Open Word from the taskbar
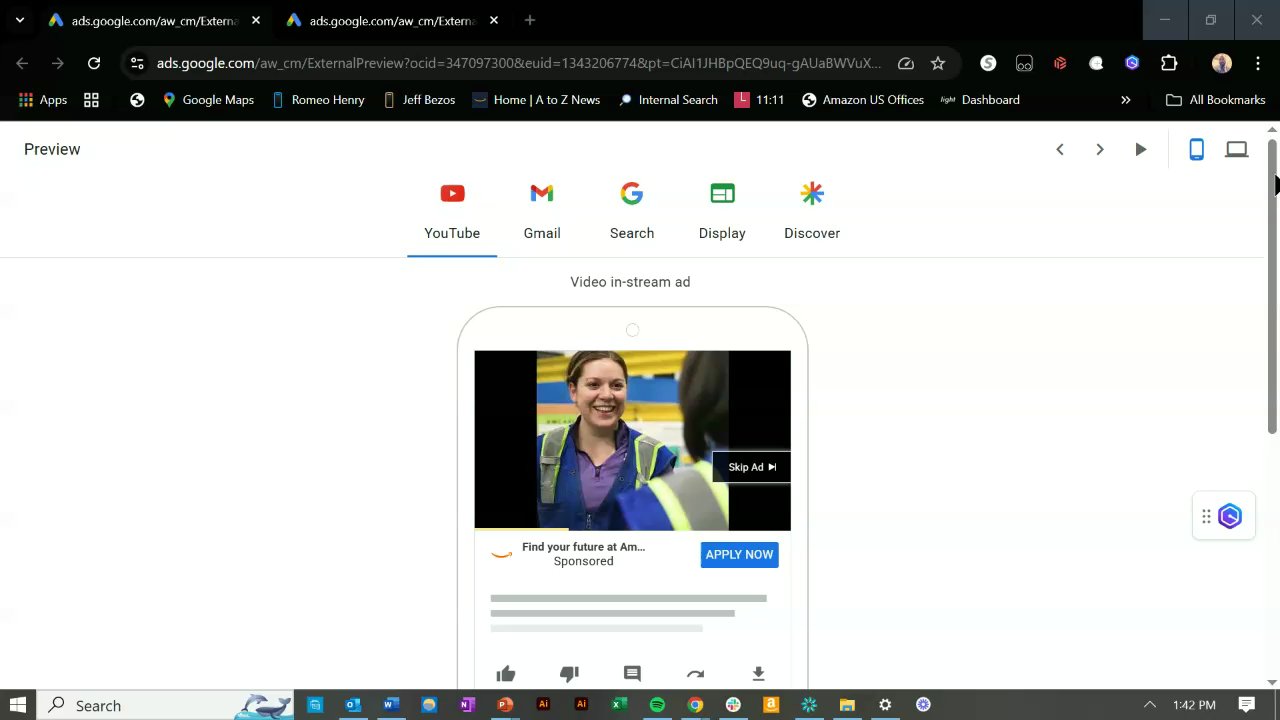The width and height of the screenshot is (1280, 720). 391,705
